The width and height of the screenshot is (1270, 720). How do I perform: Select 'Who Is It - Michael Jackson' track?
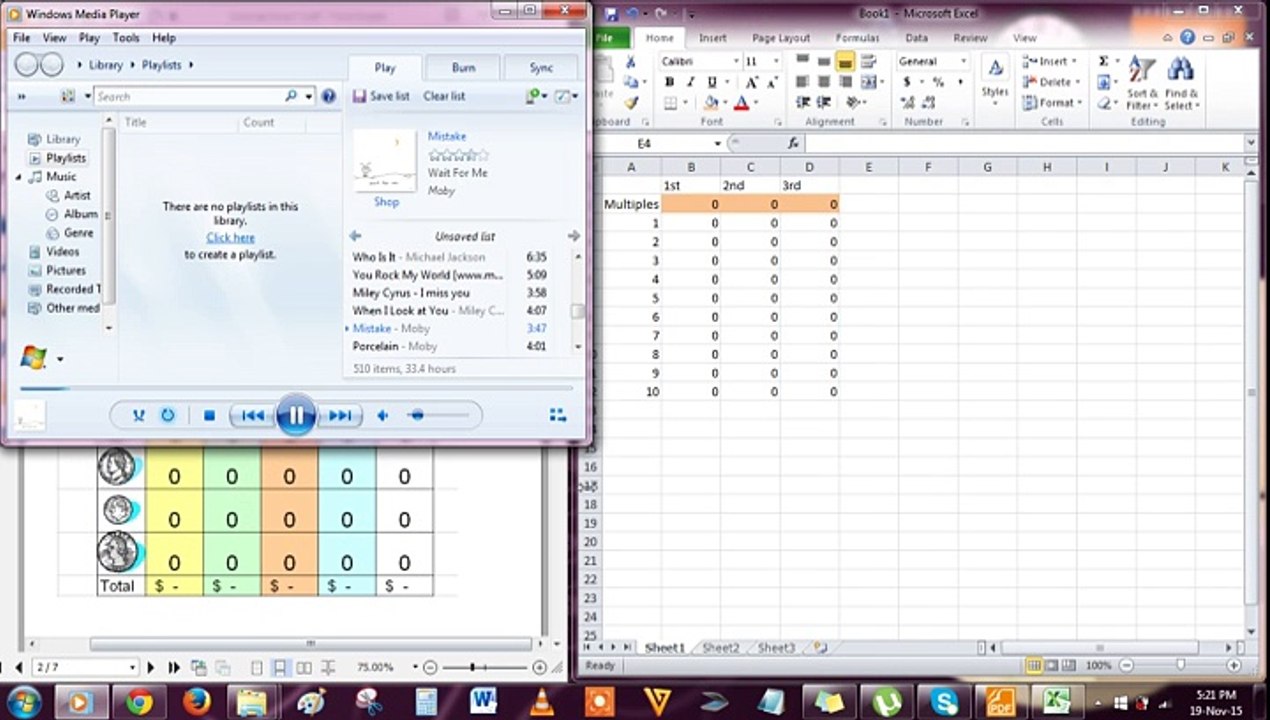(x=448, y=257)
